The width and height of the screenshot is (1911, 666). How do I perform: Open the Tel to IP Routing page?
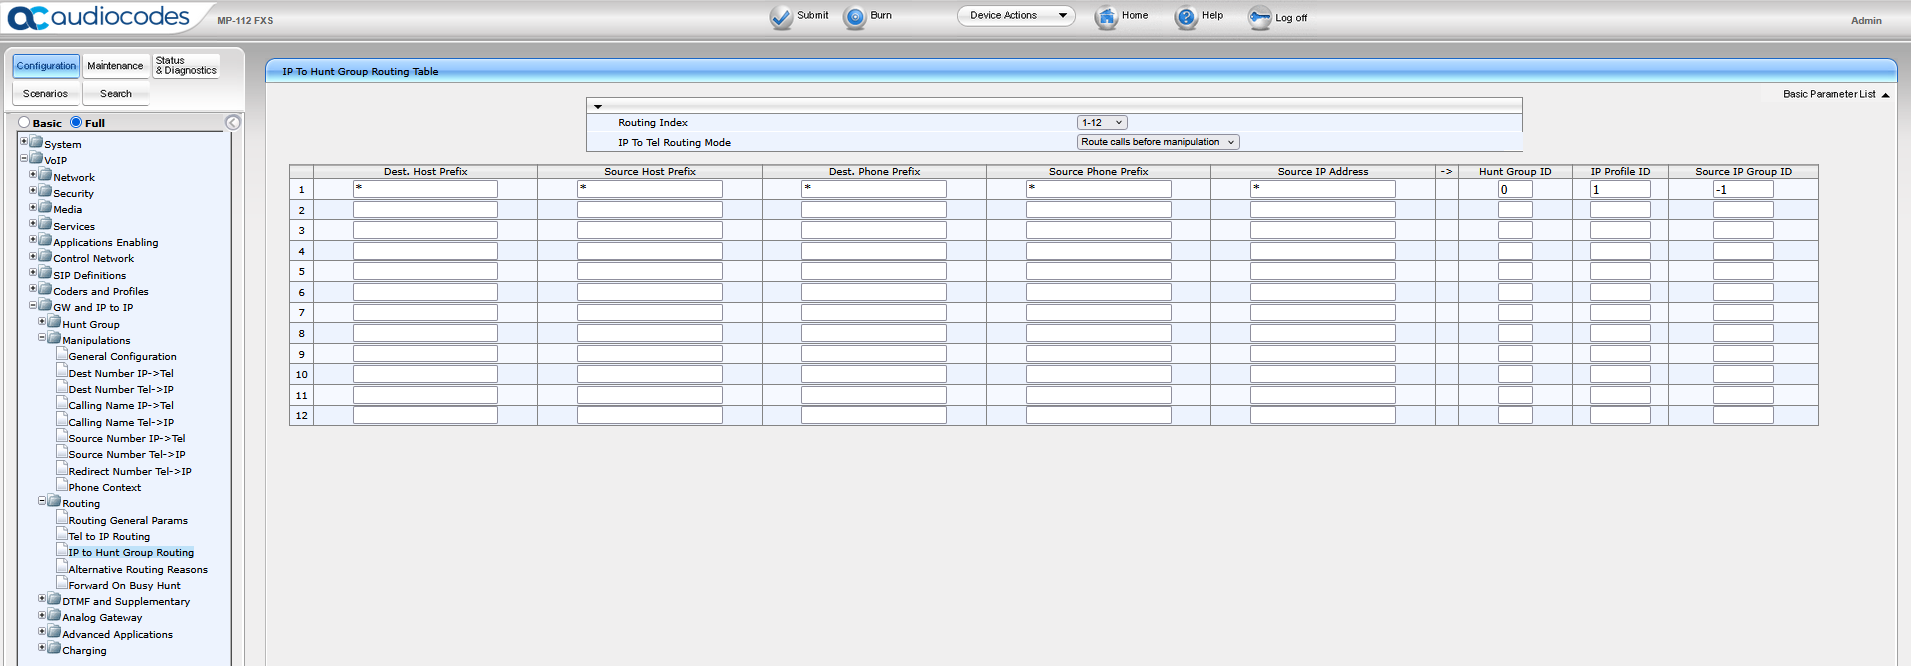109,537
